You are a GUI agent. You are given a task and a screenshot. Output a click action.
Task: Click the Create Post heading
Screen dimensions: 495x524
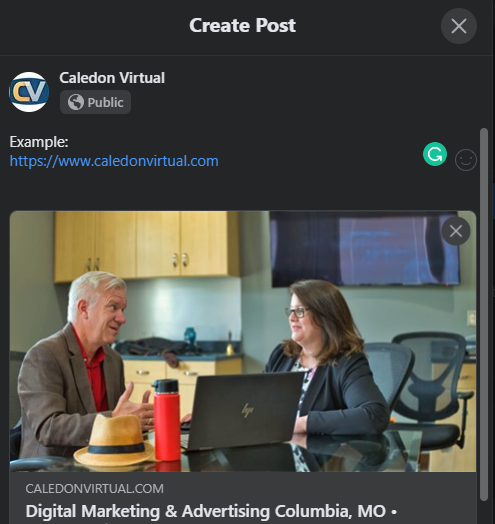pyautogui.click(x=242, y=25)
